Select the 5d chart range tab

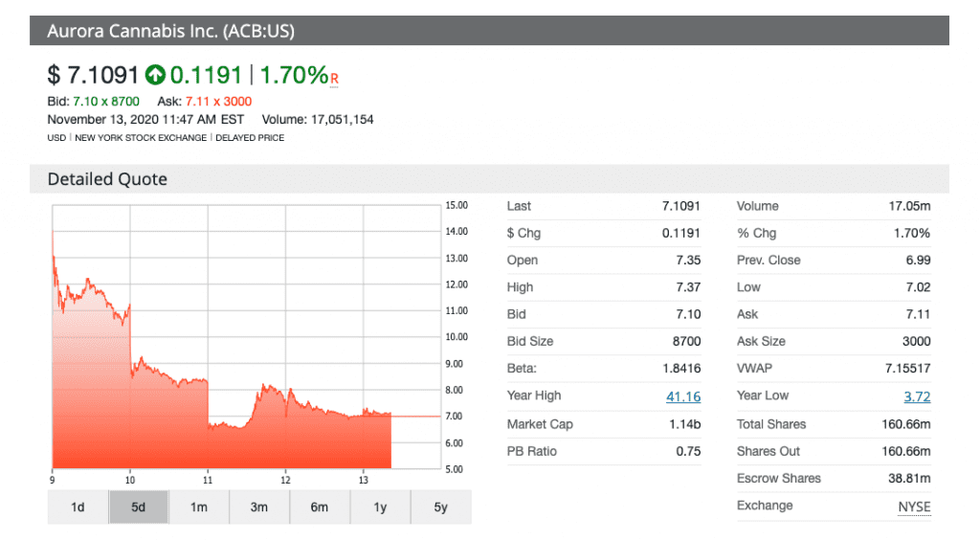[138, 507]
